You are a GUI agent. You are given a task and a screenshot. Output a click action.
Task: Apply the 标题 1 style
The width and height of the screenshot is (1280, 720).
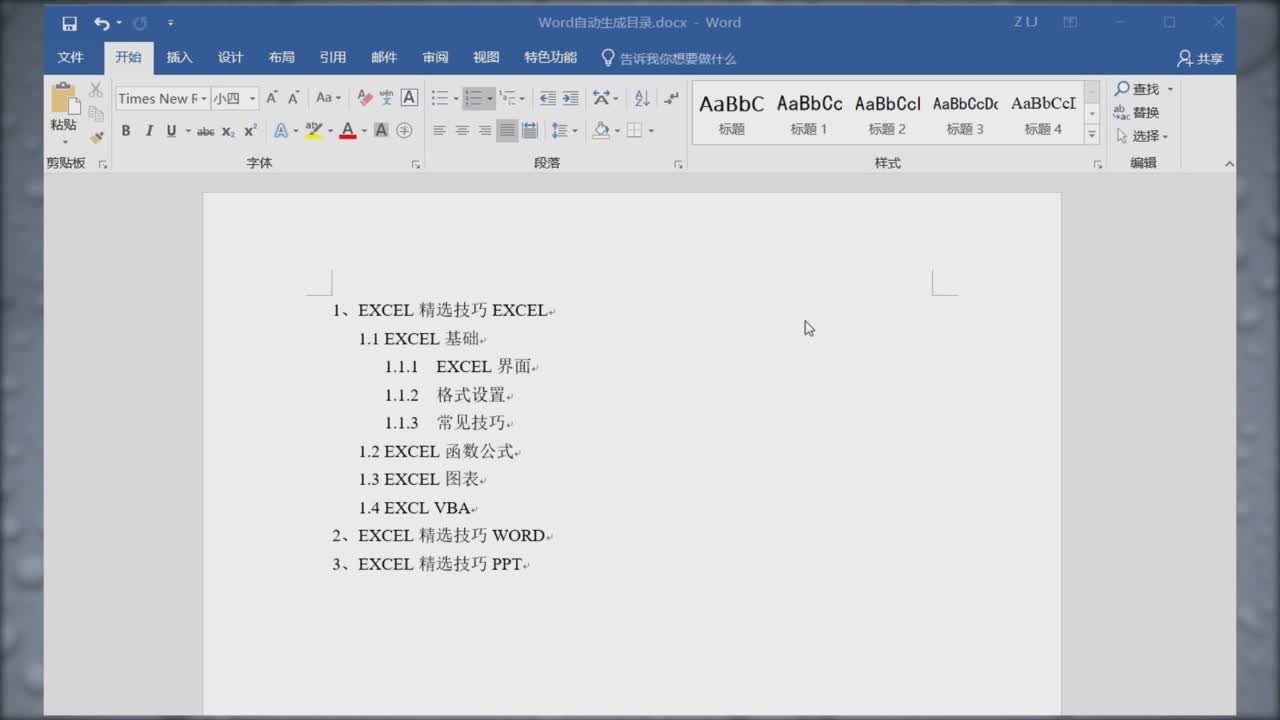[809, 113]
